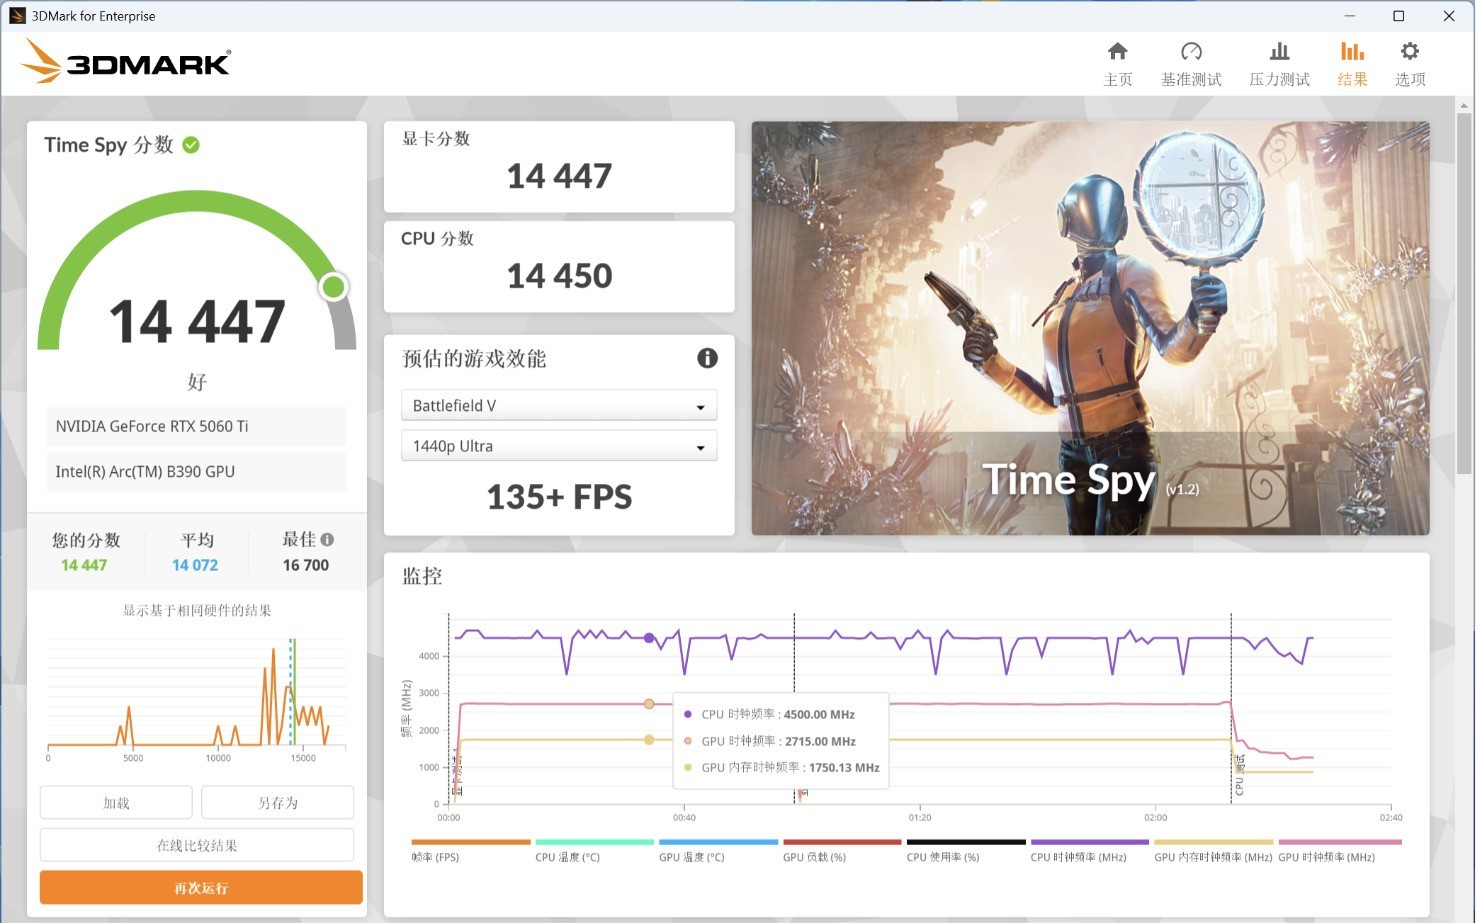Switch to the 压力测试 section
The height and width of the screenshot is (923, 1476).
[x=1279, y=62]
